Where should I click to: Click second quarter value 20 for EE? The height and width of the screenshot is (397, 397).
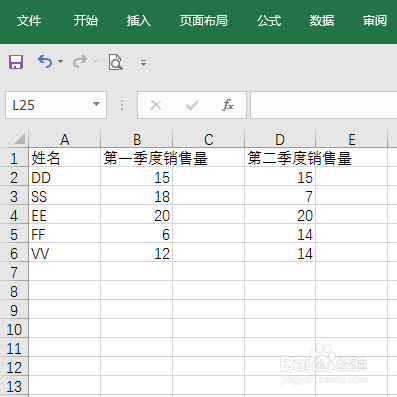tap(280, 215)
